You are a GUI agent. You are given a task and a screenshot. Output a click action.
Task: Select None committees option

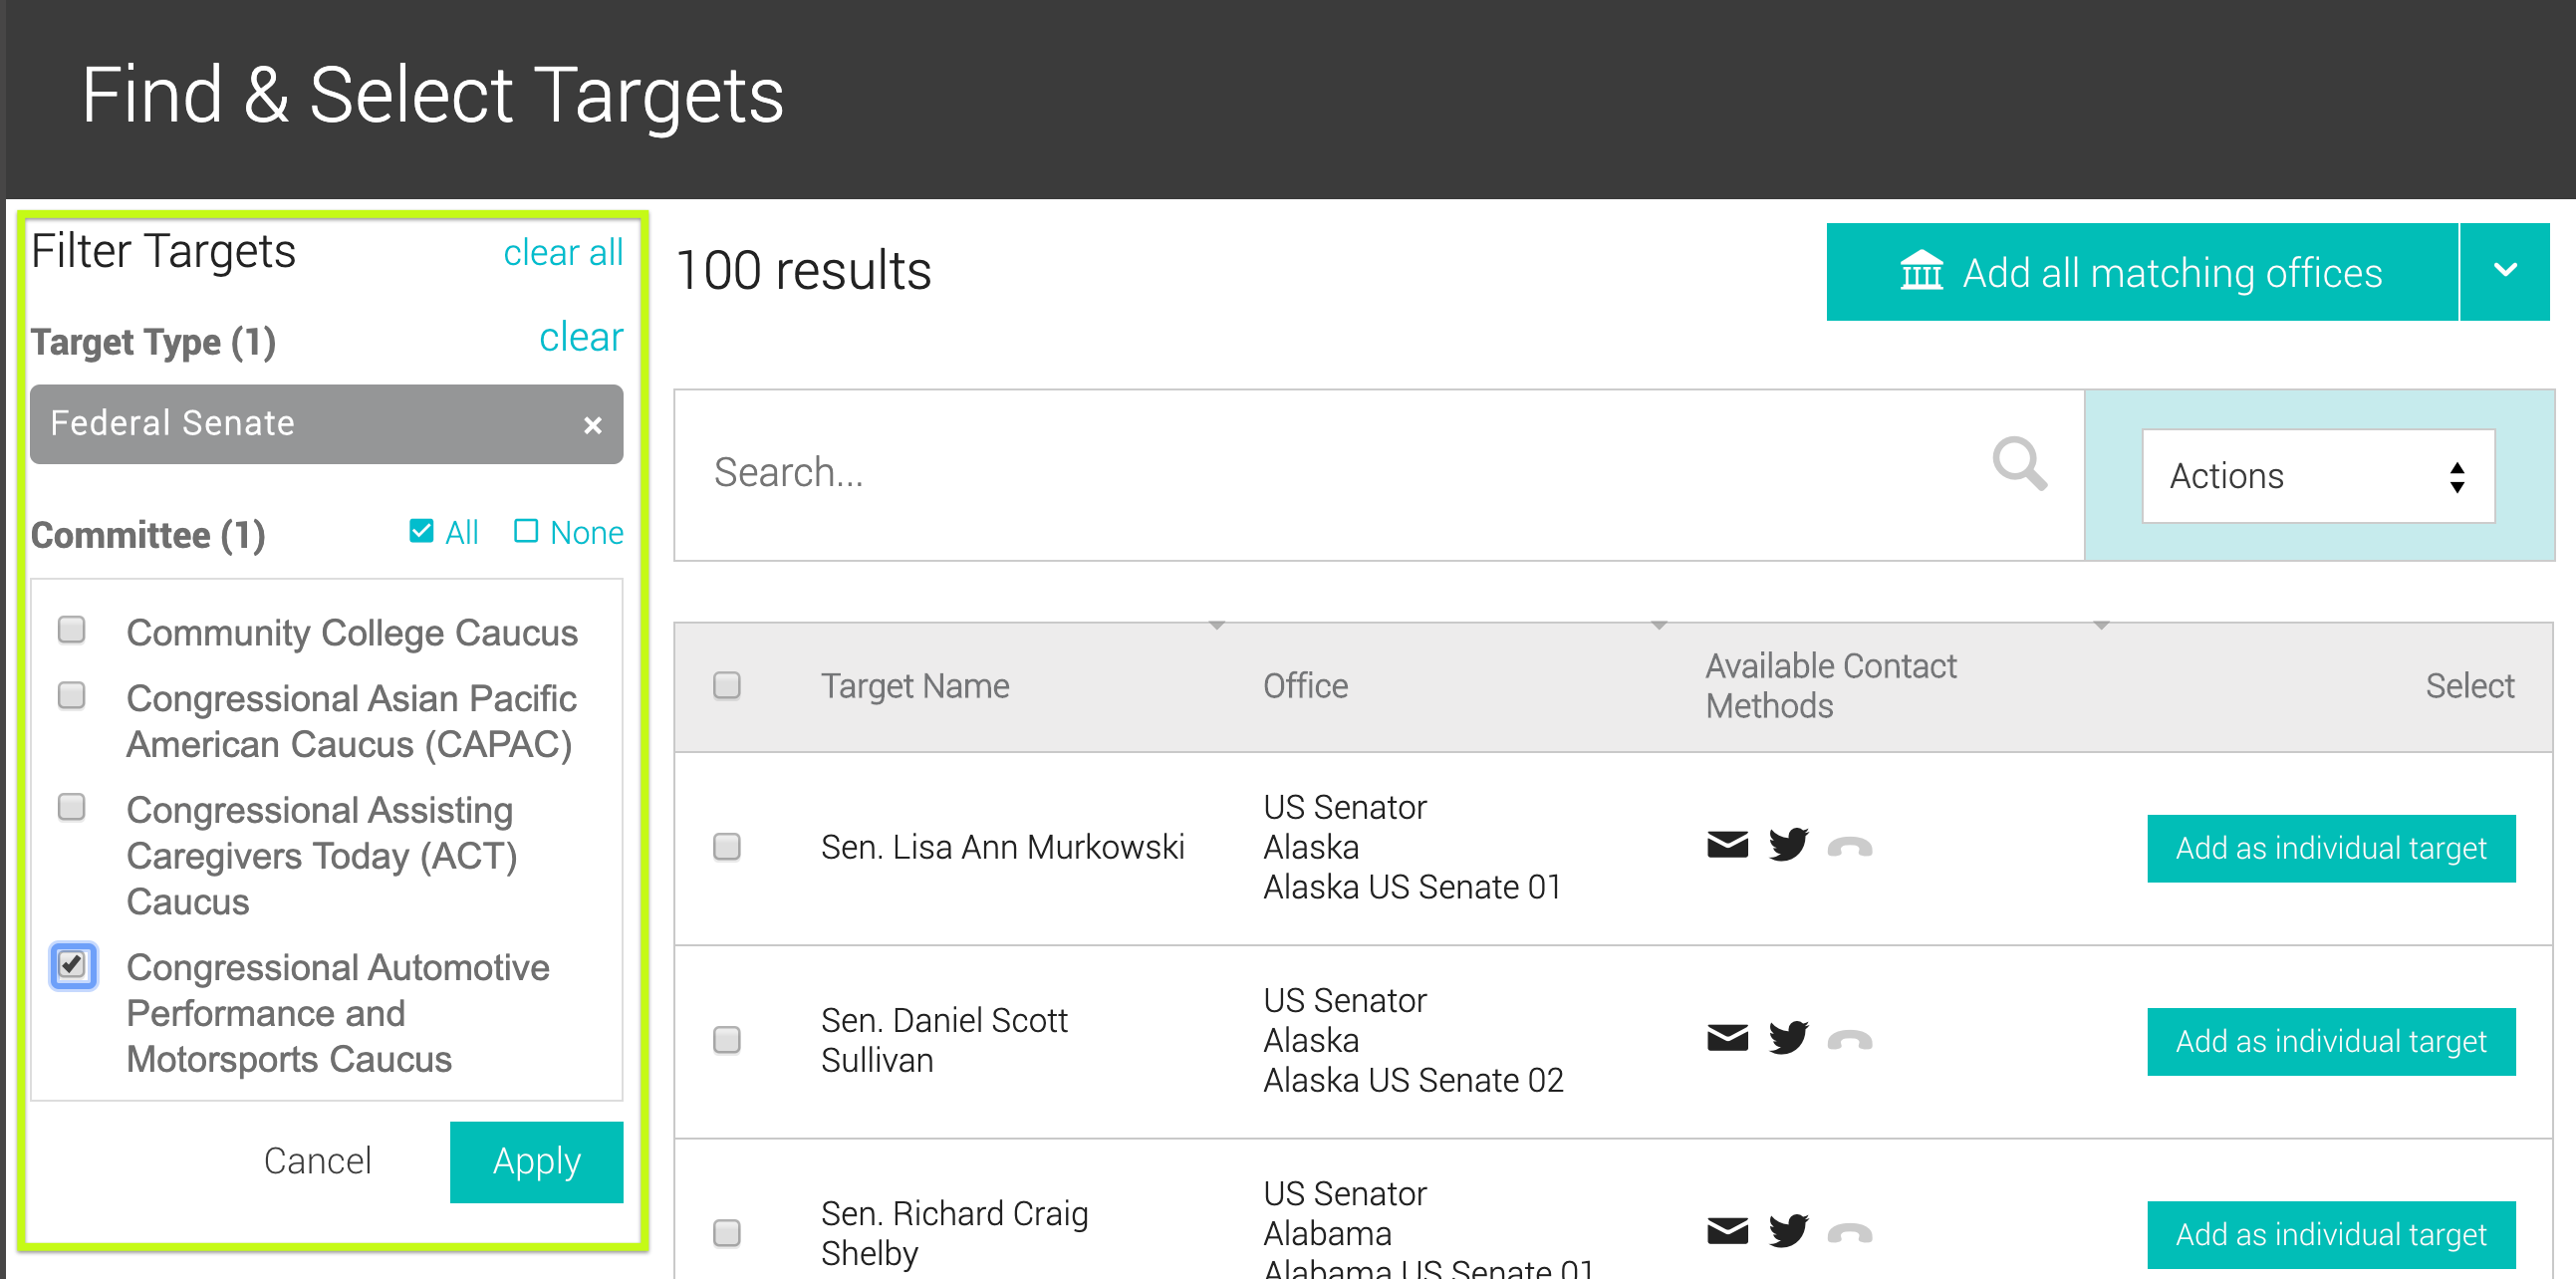568,532
